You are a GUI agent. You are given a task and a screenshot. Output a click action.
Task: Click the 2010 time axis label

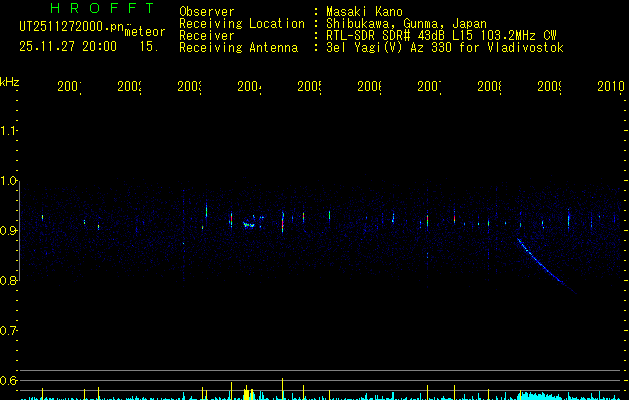point(611,86)
